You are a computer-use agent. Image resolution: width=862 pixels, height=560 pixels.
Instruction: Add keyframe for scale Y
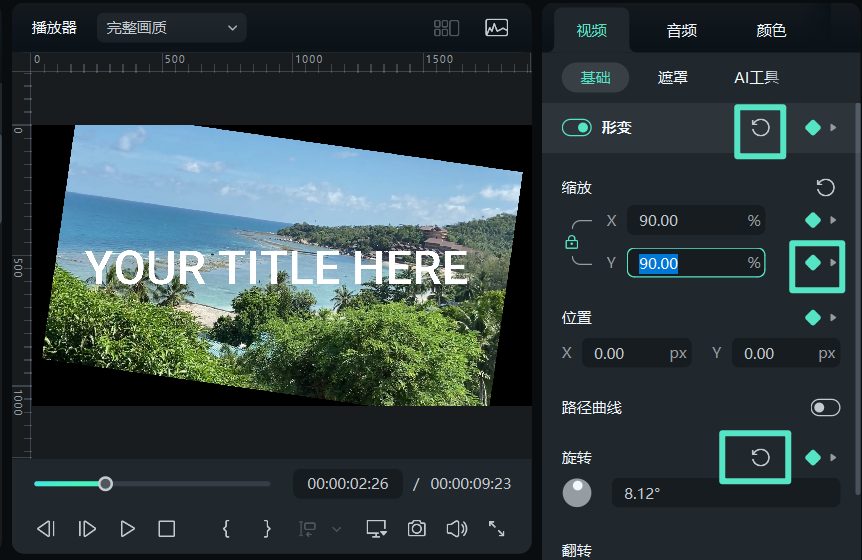pyautogui.click(x=813, y=263)
